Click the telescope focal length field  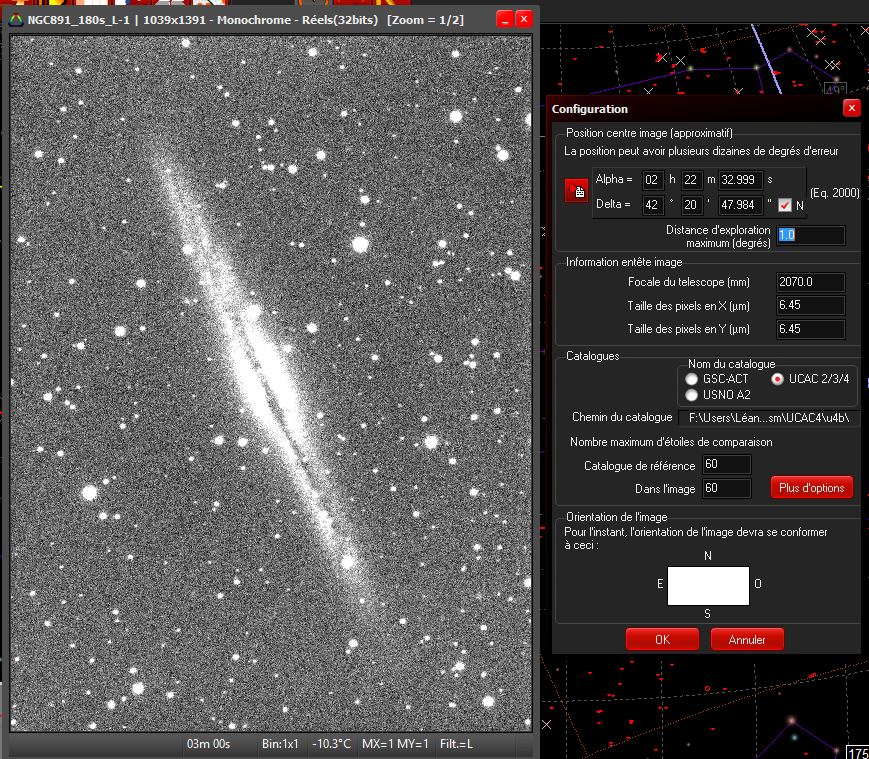pyautogui.click(x=810, y=283)
